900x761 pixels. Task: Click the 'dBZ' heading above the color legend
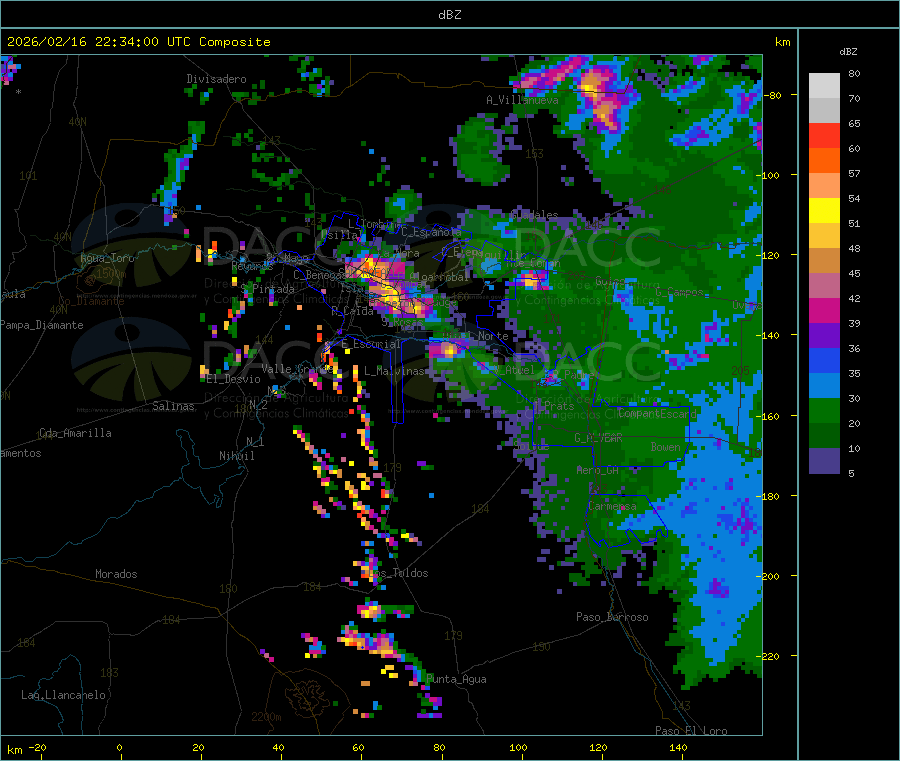[x=848, y=52]
